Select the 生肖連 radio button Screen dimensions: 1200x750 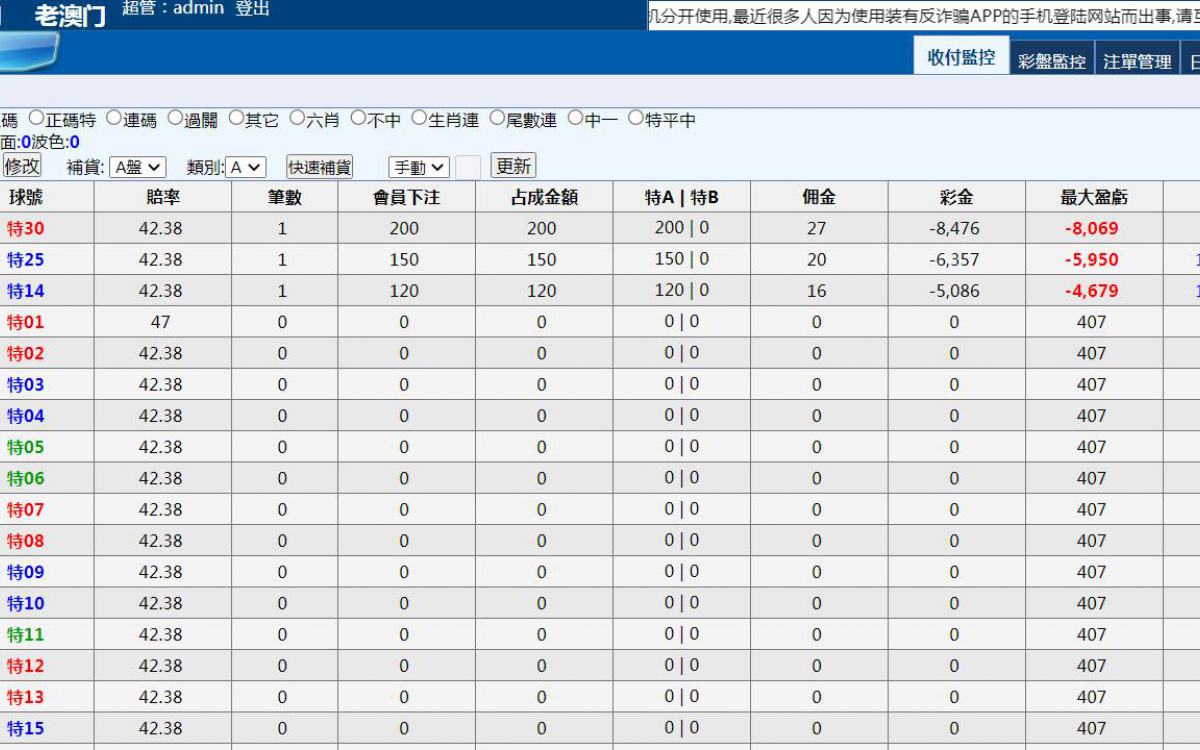coord(419,118)
